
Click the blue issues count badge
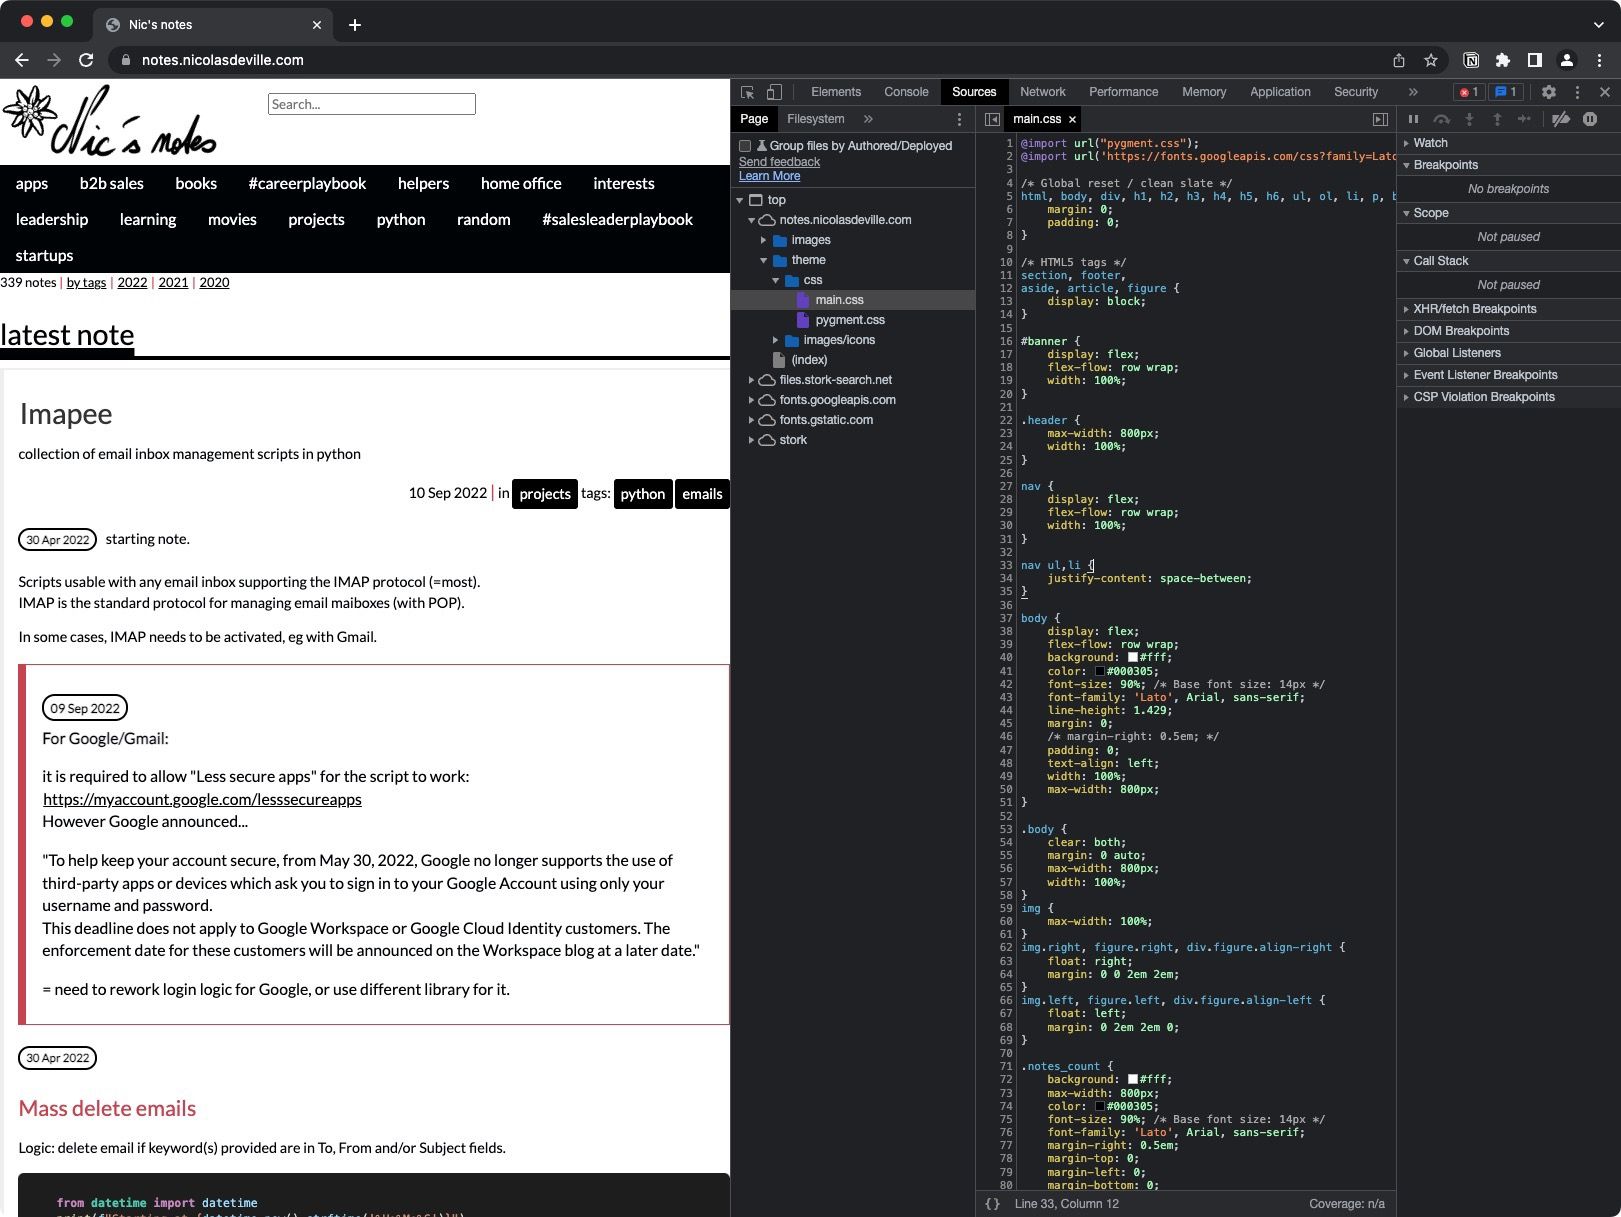tap(1506, 92)
